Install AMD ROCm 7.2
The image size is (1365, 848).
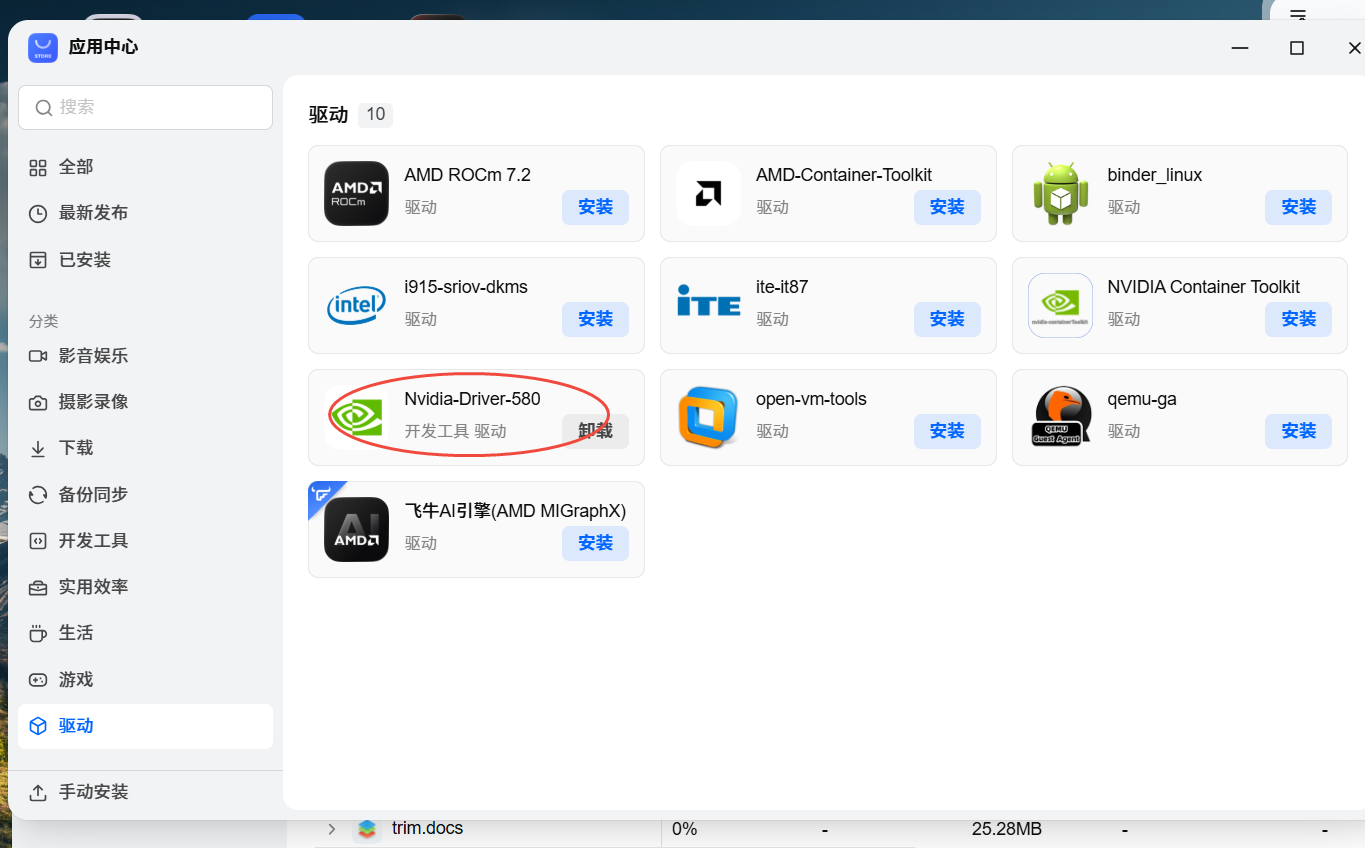click(595, 207)
